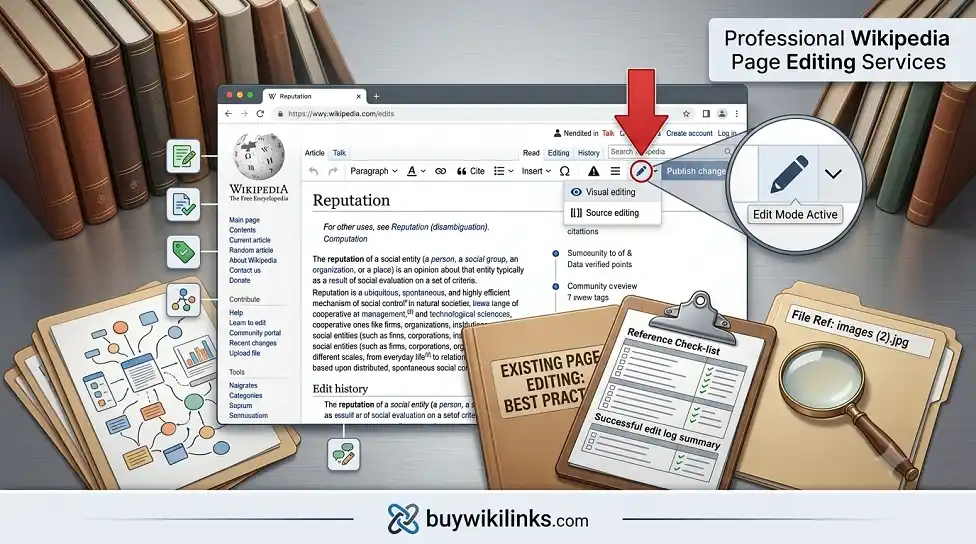Click the pencil edit-mode icon in toolbar
976x544 pixels.
pyautogui.click(x=641, y=171)
